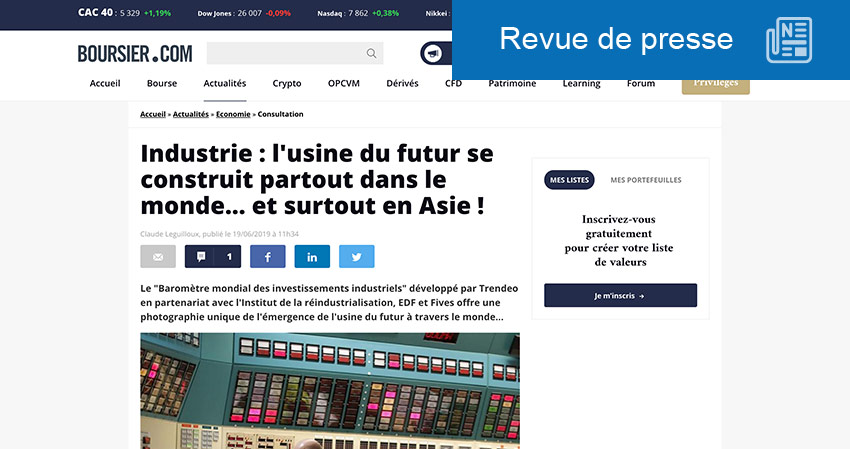The height and width of the screenshot is (449, 850).
Task: Open the Bourse menu item
Action: click(x=162, y=84)
